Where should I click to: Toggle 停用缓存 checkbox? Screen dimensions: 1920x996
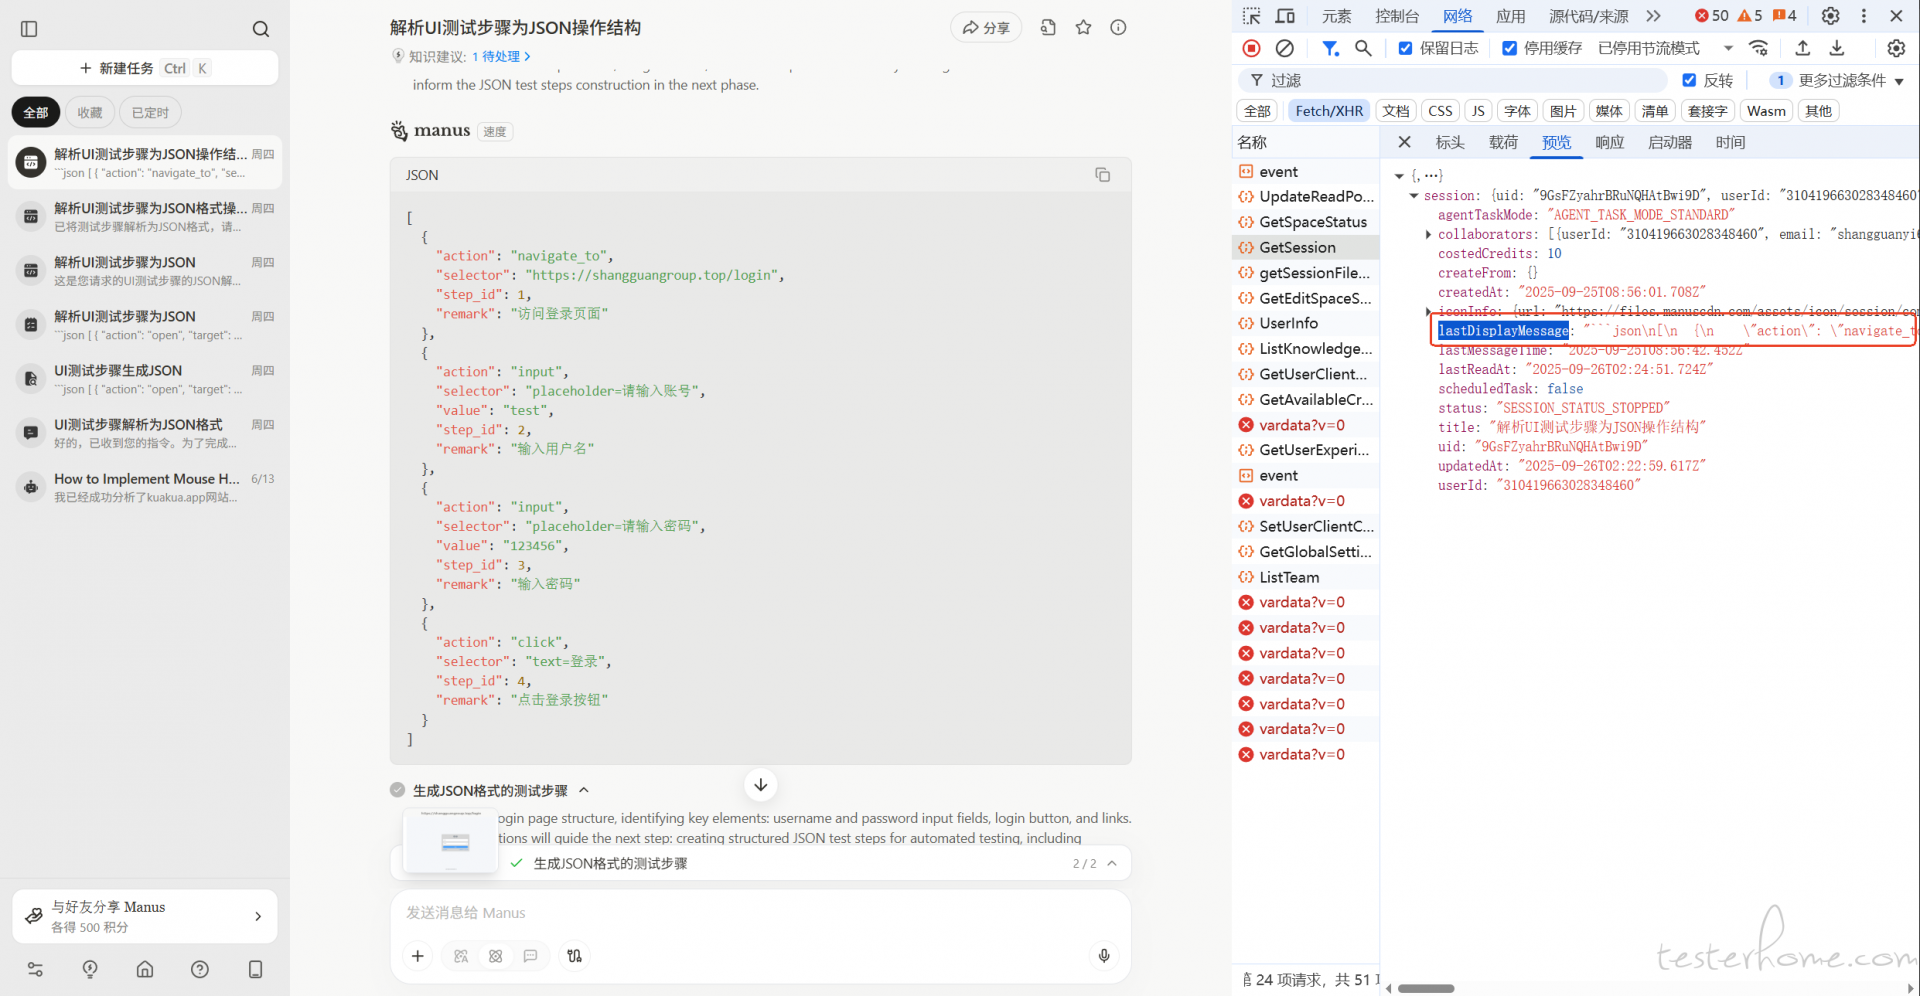[x=1510, y=48]
